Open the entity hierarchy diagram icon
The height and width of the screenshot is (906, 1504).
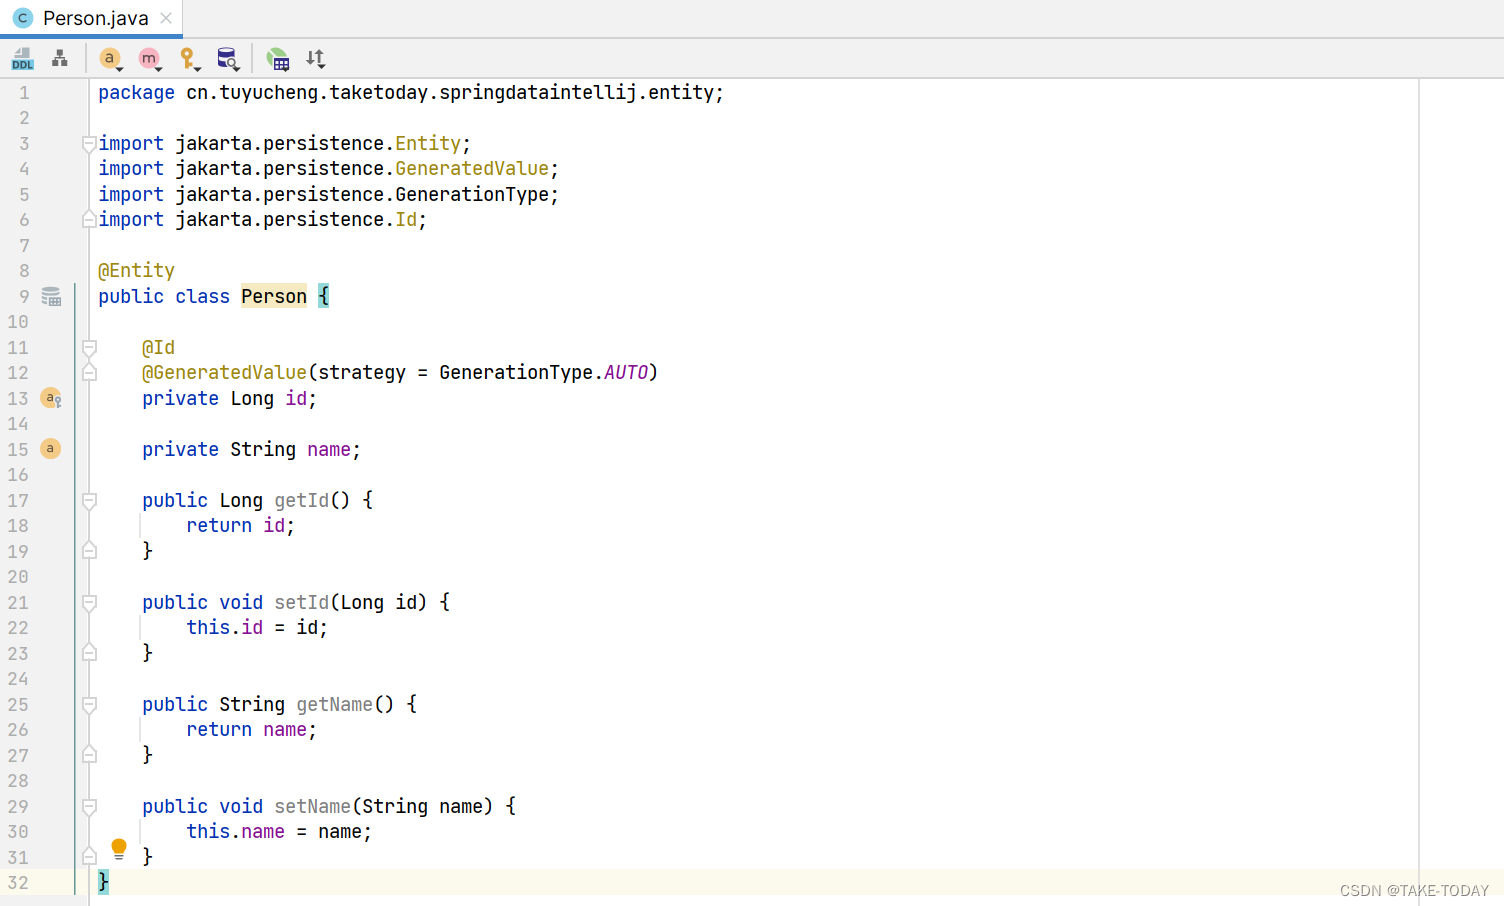[x=60, y=59]
